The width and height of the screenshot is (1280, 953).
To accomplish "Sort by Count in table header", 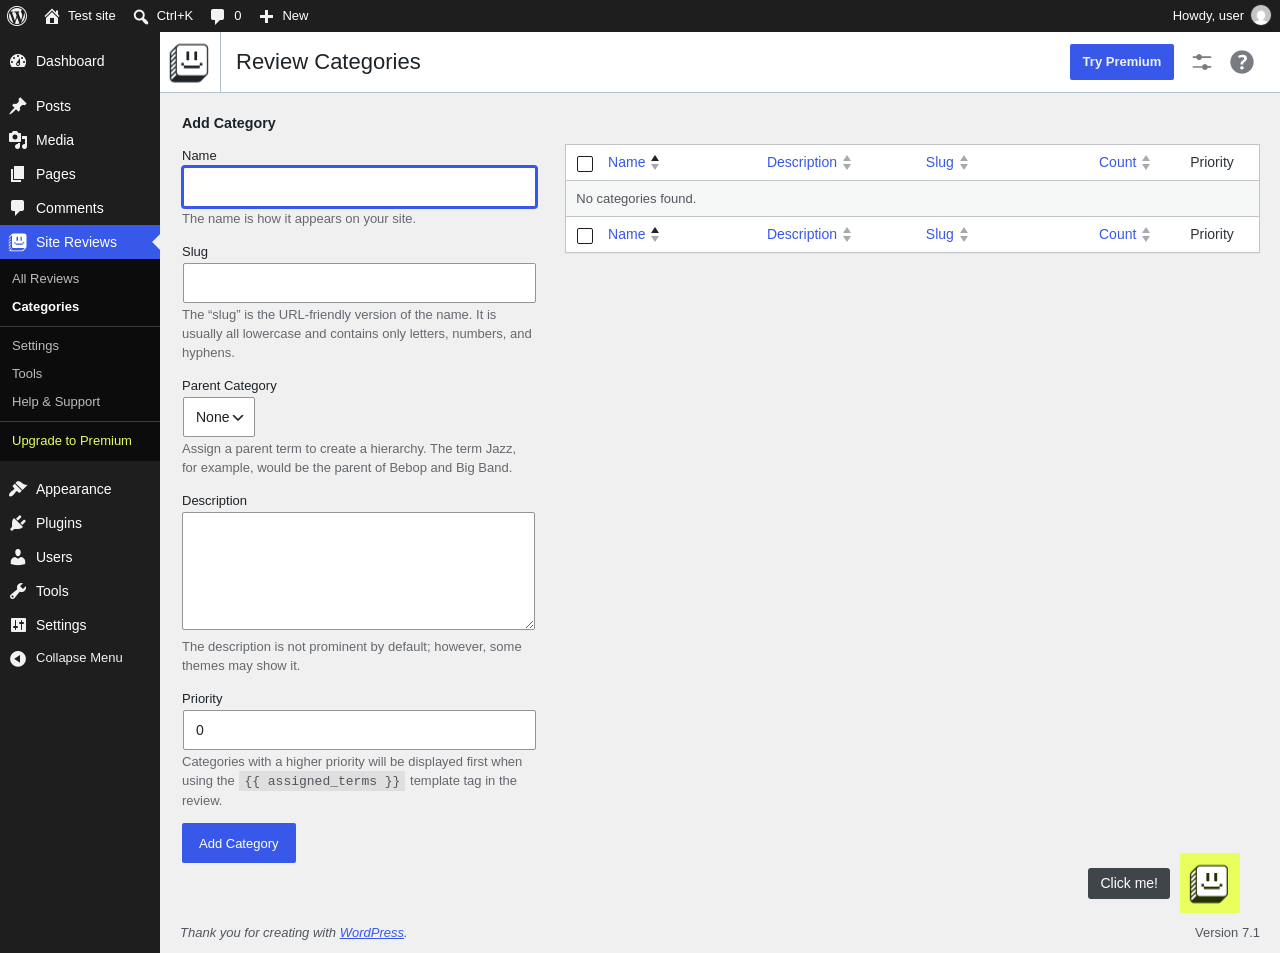I will (x=1125, y=162).
